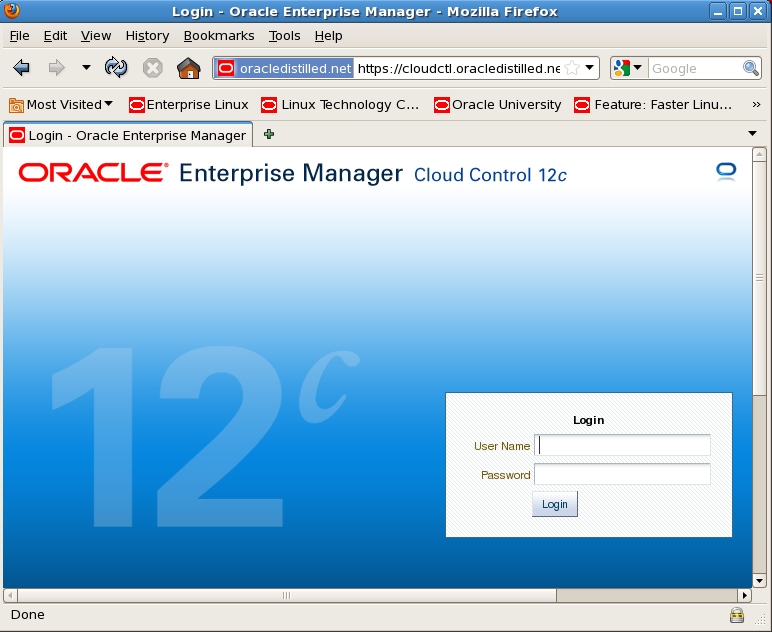772x632 pixels.
Task: Open the History menu
Action: click(147, 36)
